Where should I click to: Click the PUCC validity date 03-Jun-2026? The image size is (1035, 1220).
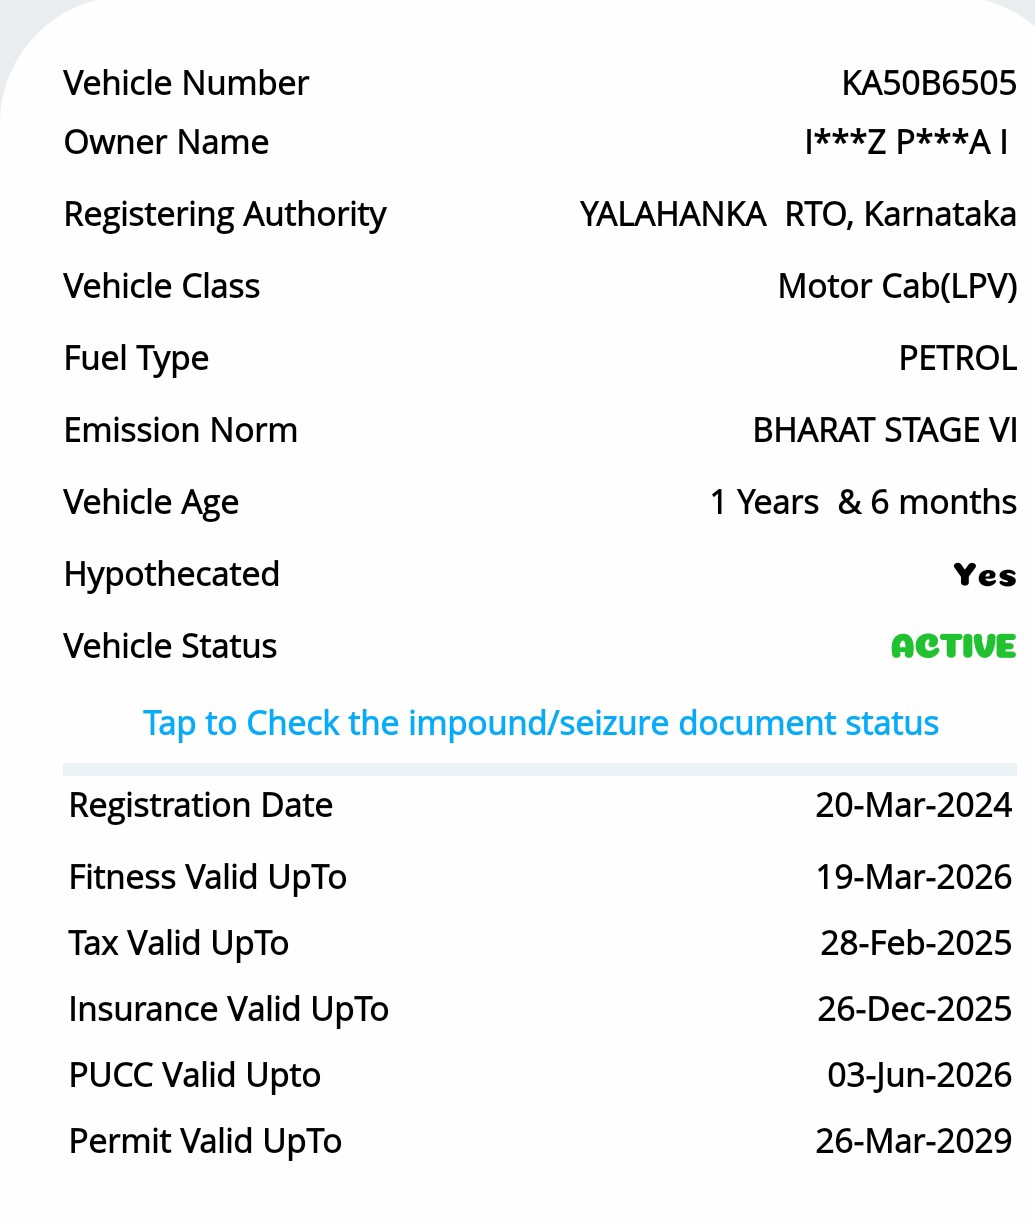point(919,1076)
